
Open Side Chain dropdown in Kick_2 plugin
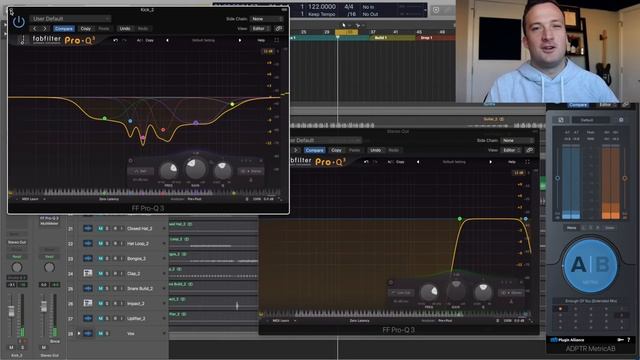267,19
